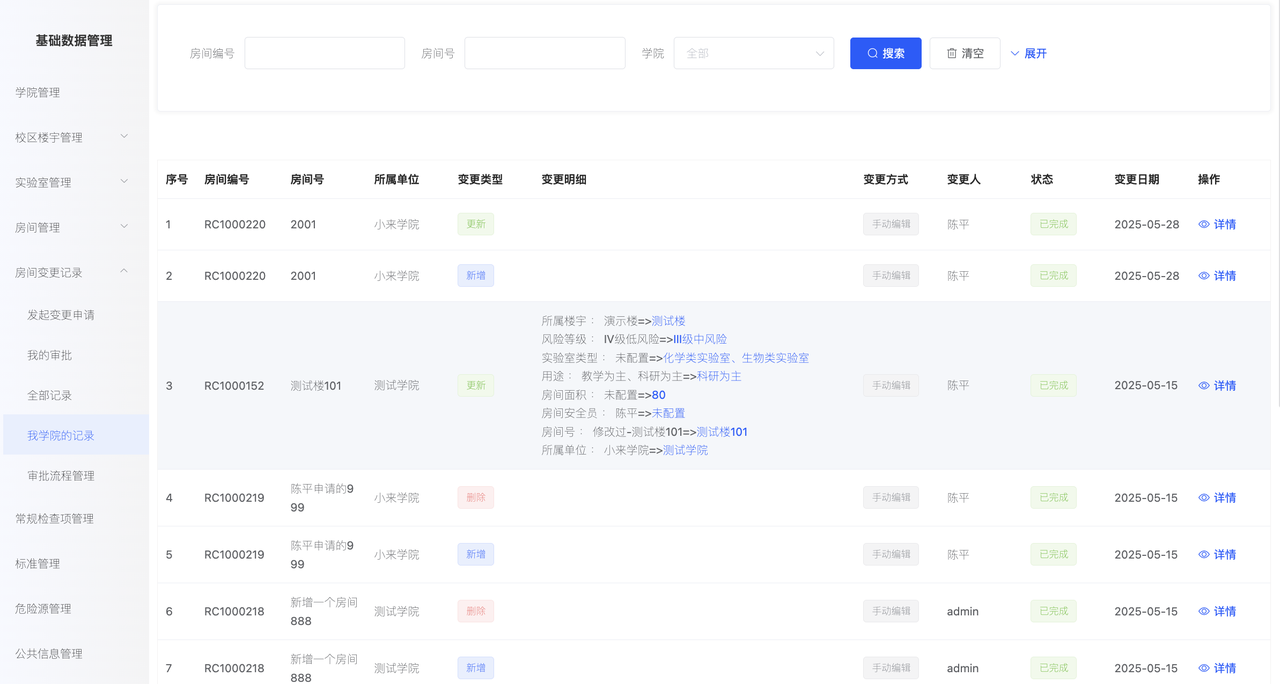Click the 更新 tag in row 3

[x=476, y=386]
